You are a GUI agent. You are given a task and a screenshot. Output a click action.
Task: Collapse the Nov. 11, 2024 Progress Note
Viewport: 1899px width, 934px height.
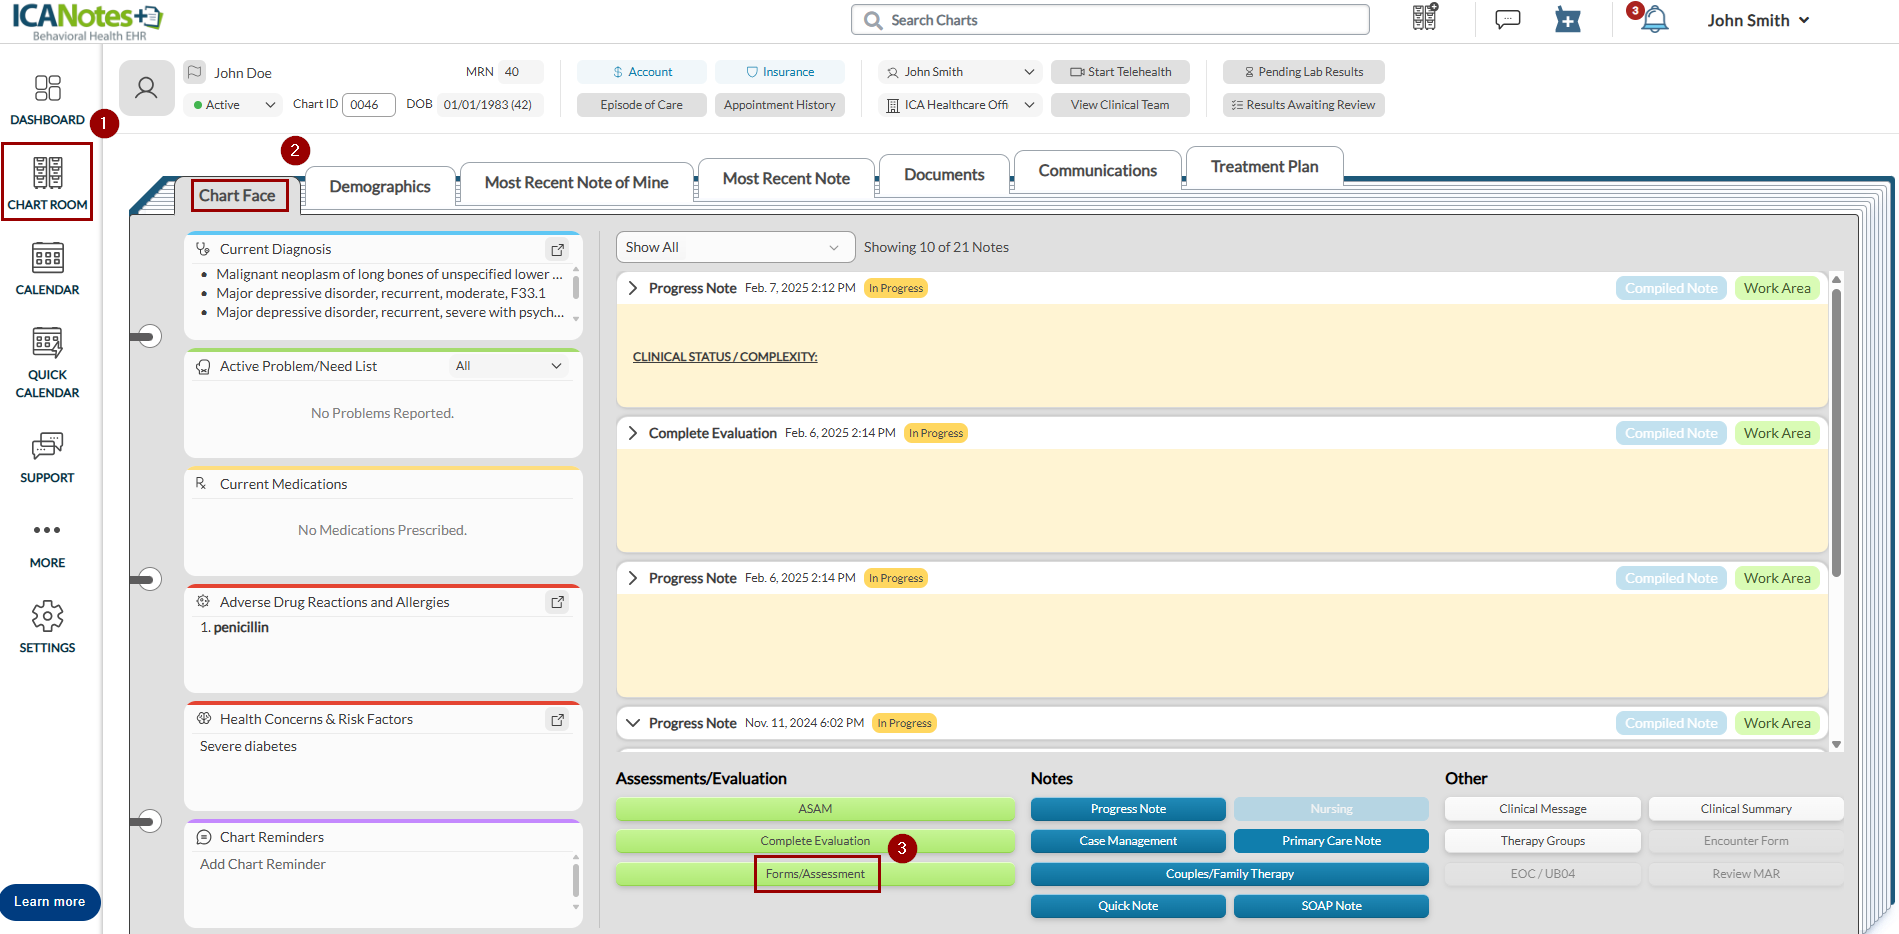click(632, 723)
